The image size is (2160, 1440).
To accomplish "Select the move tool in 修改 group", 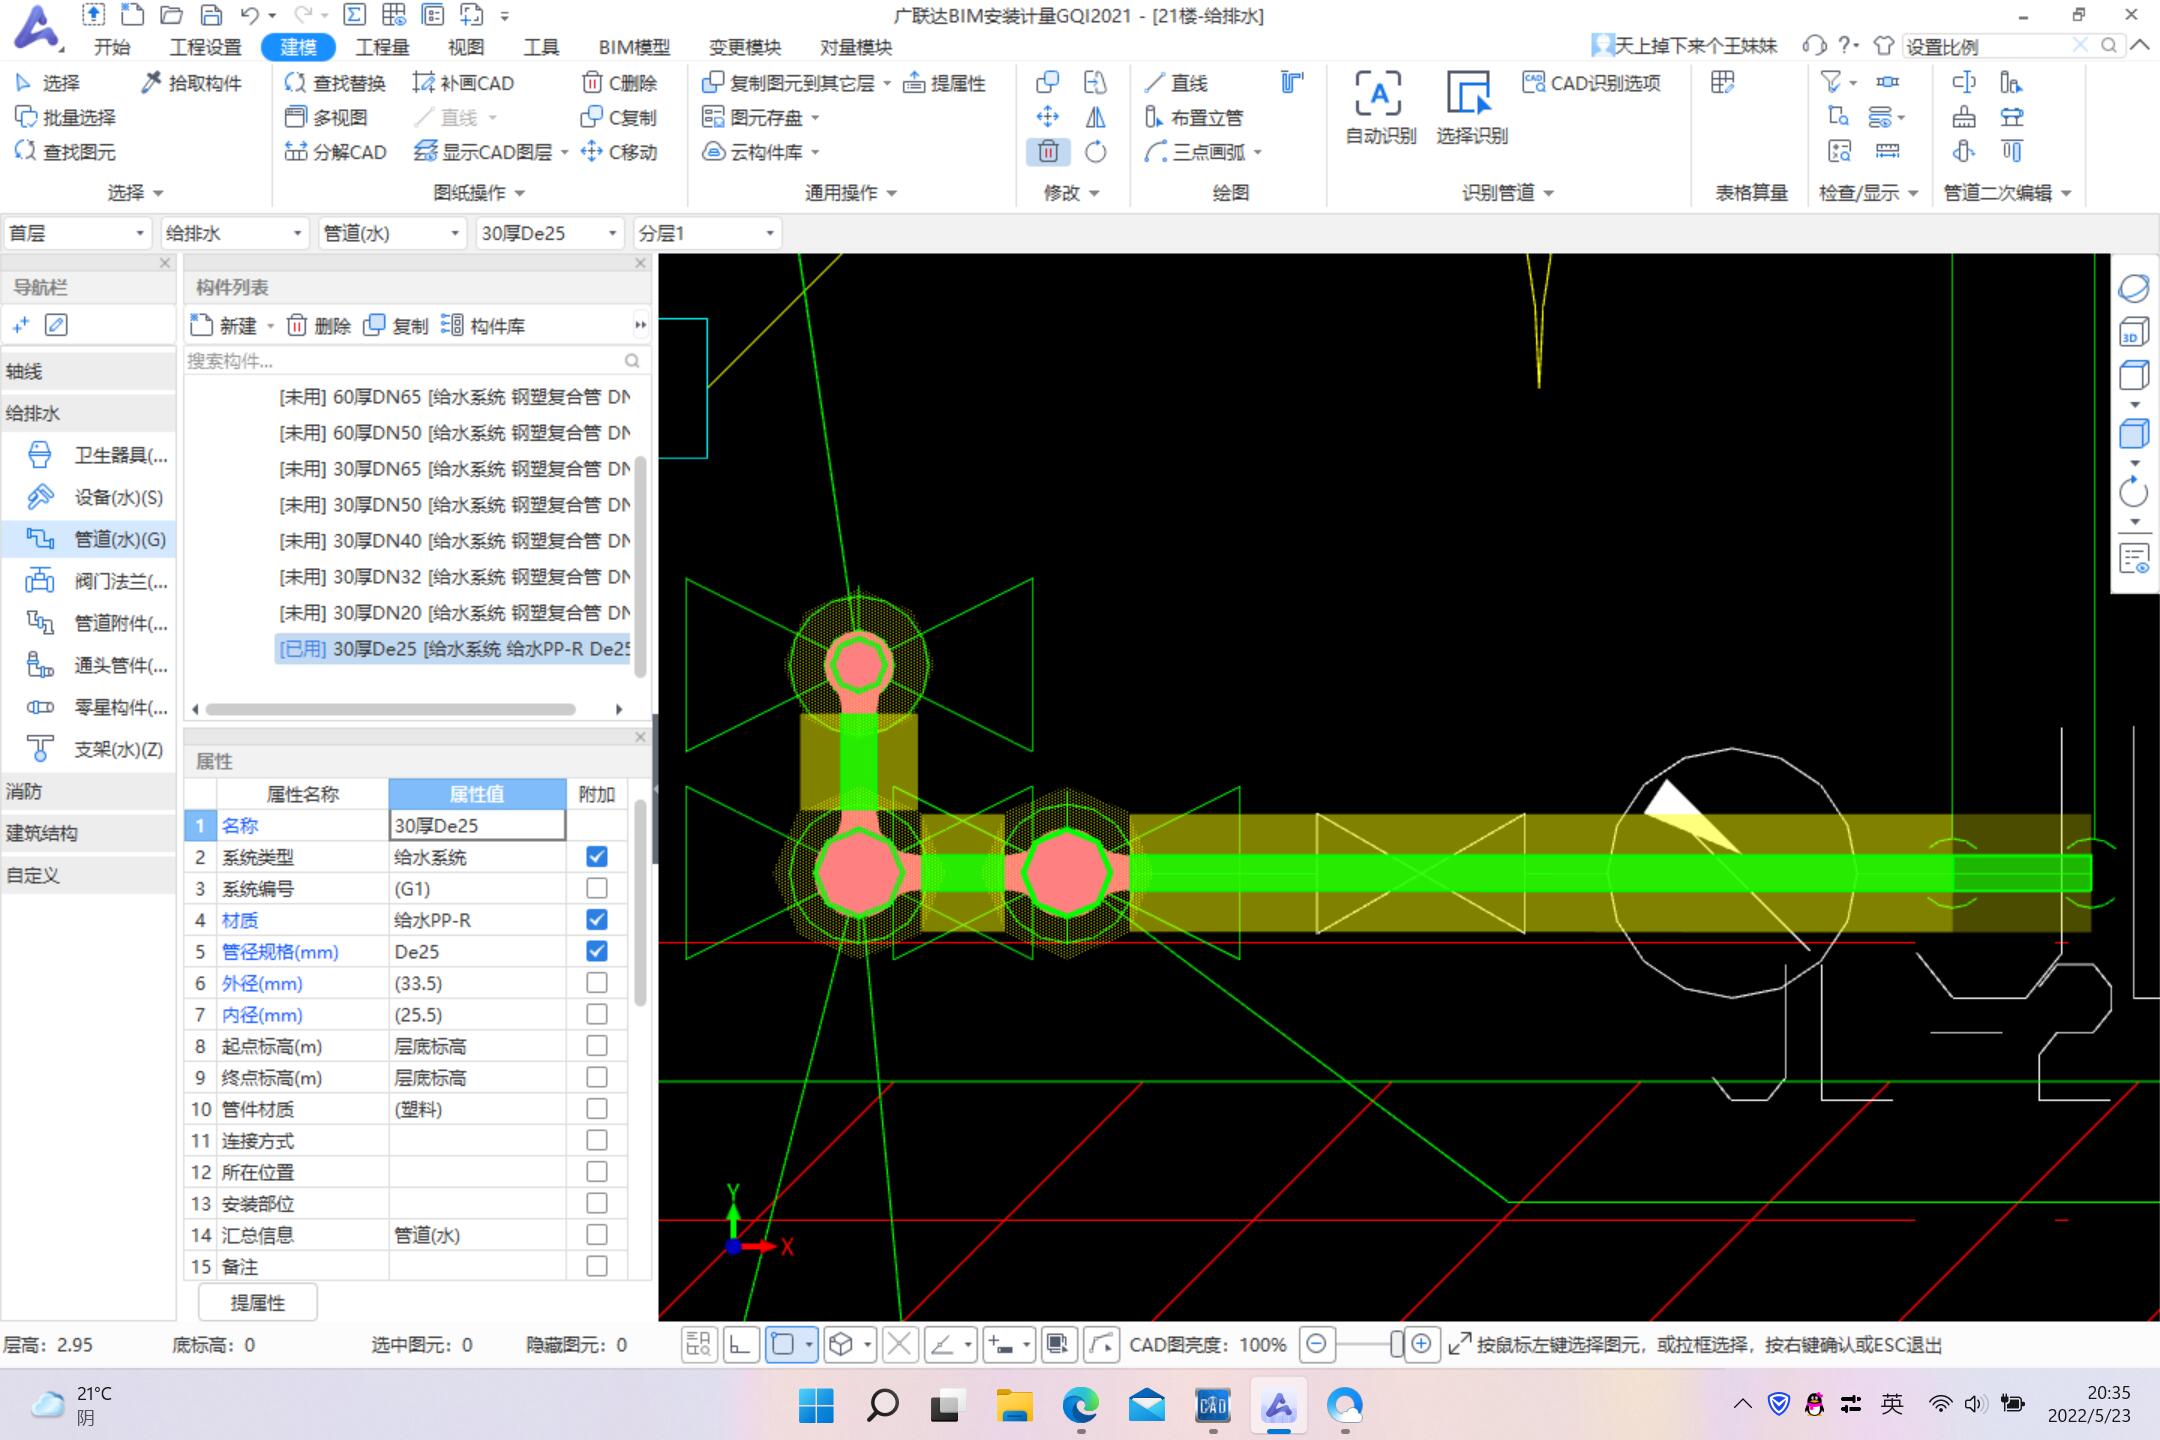I will (x=1048, y=117).
